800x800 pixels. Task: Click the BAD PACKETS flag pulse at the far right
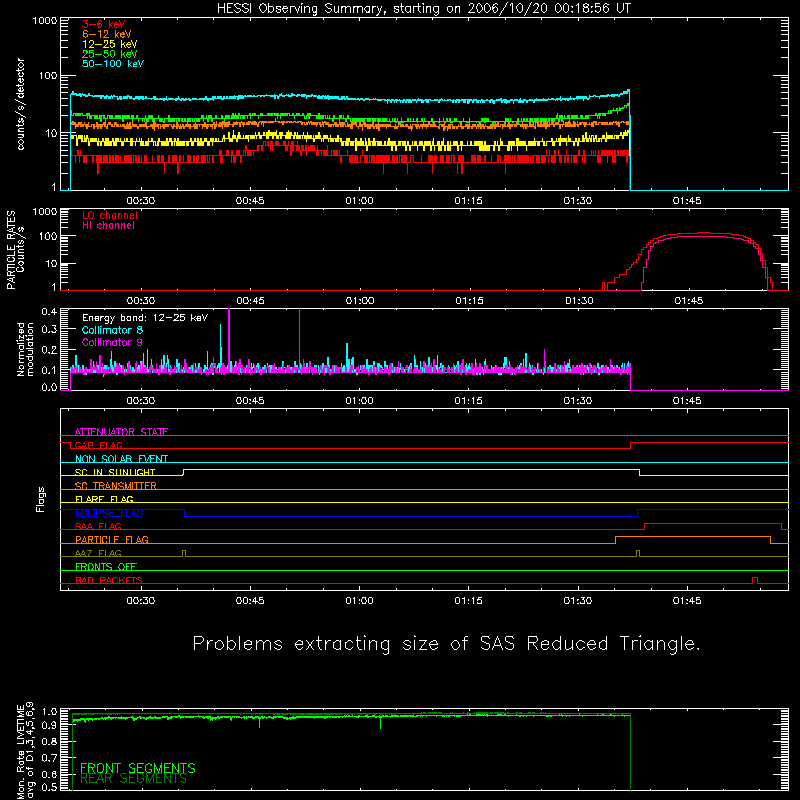(x=755, y=580)
